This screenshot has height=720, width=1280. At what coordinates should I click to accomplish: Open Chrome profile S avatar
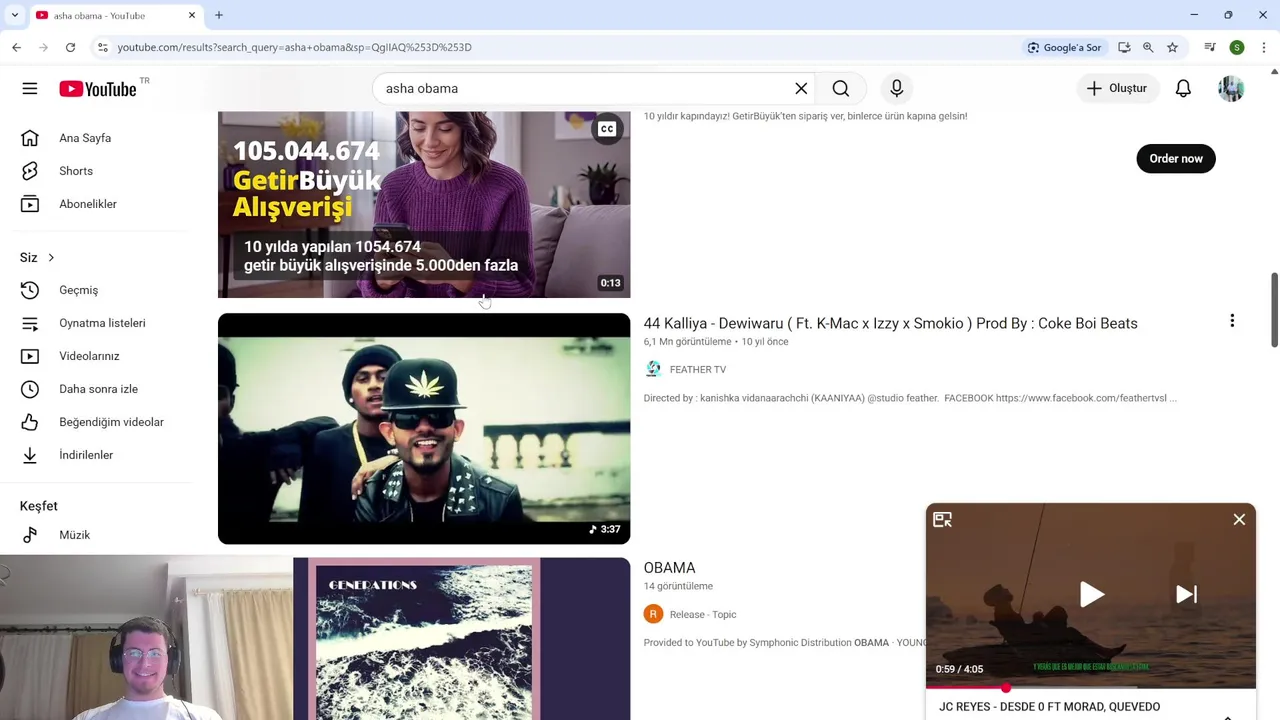coord(1237,47)
